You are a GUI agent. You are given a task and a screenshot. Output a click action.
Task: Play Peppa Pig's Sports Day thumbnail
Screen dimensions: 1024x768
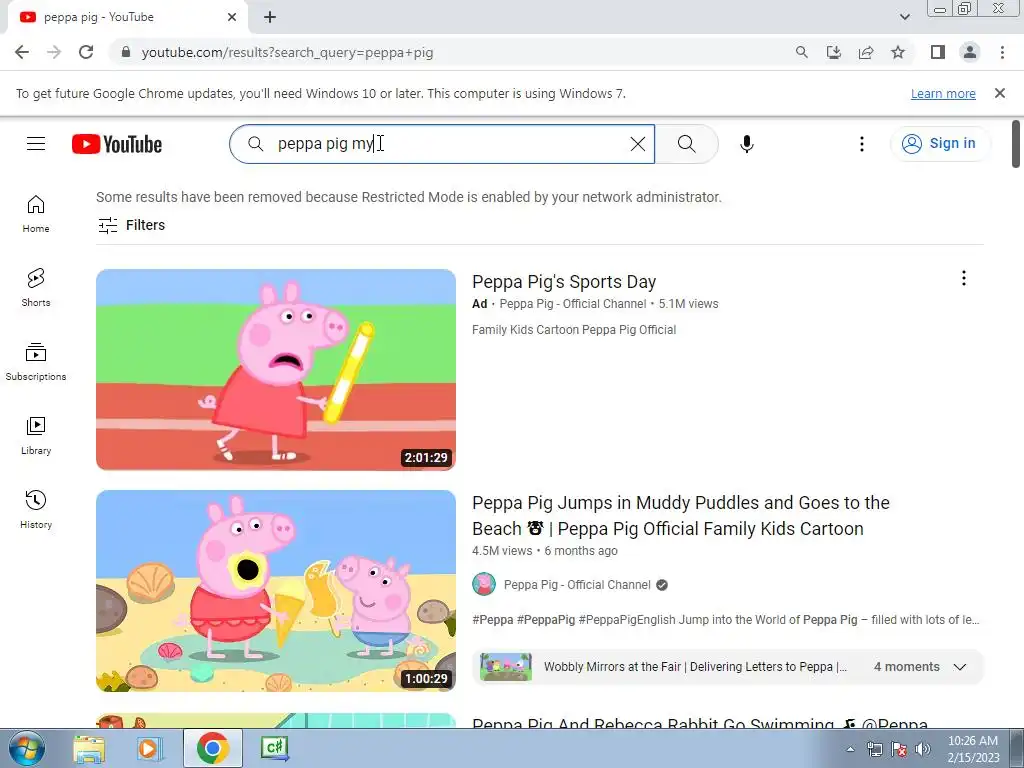276,370
